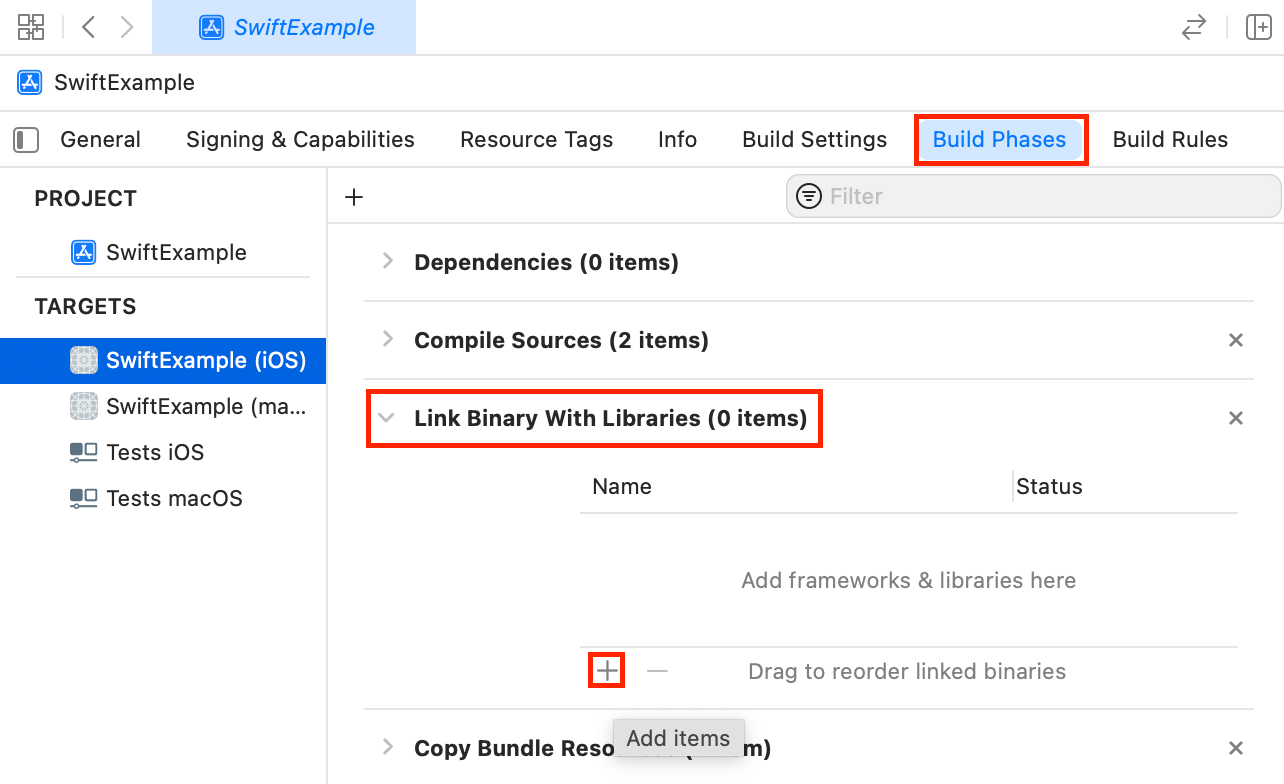Select the Tests macOS target
This screenshot has height=784, width=1284.
click(174, 498)
